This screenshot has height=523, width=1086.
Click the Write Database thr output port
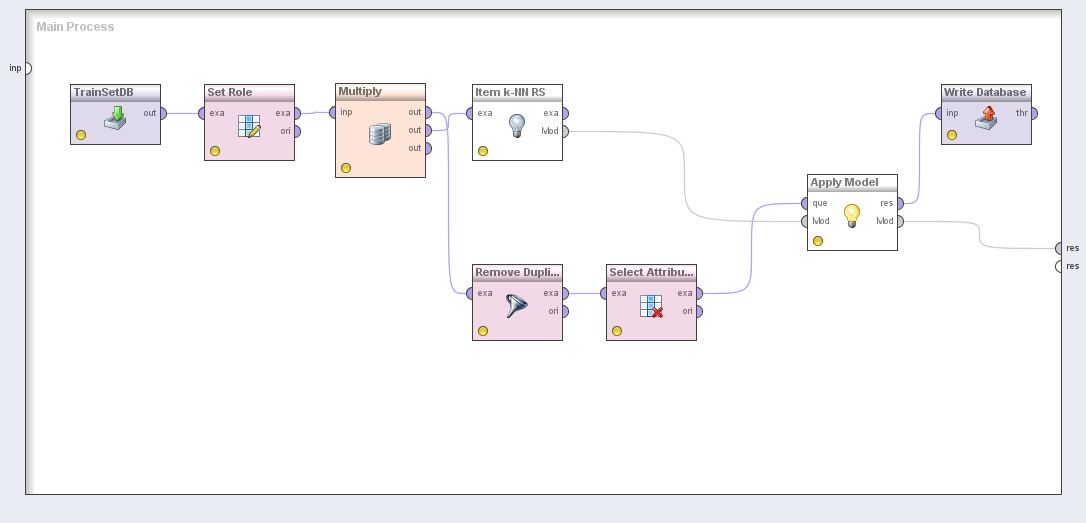pyautogui.click(x=1034, y=113)
